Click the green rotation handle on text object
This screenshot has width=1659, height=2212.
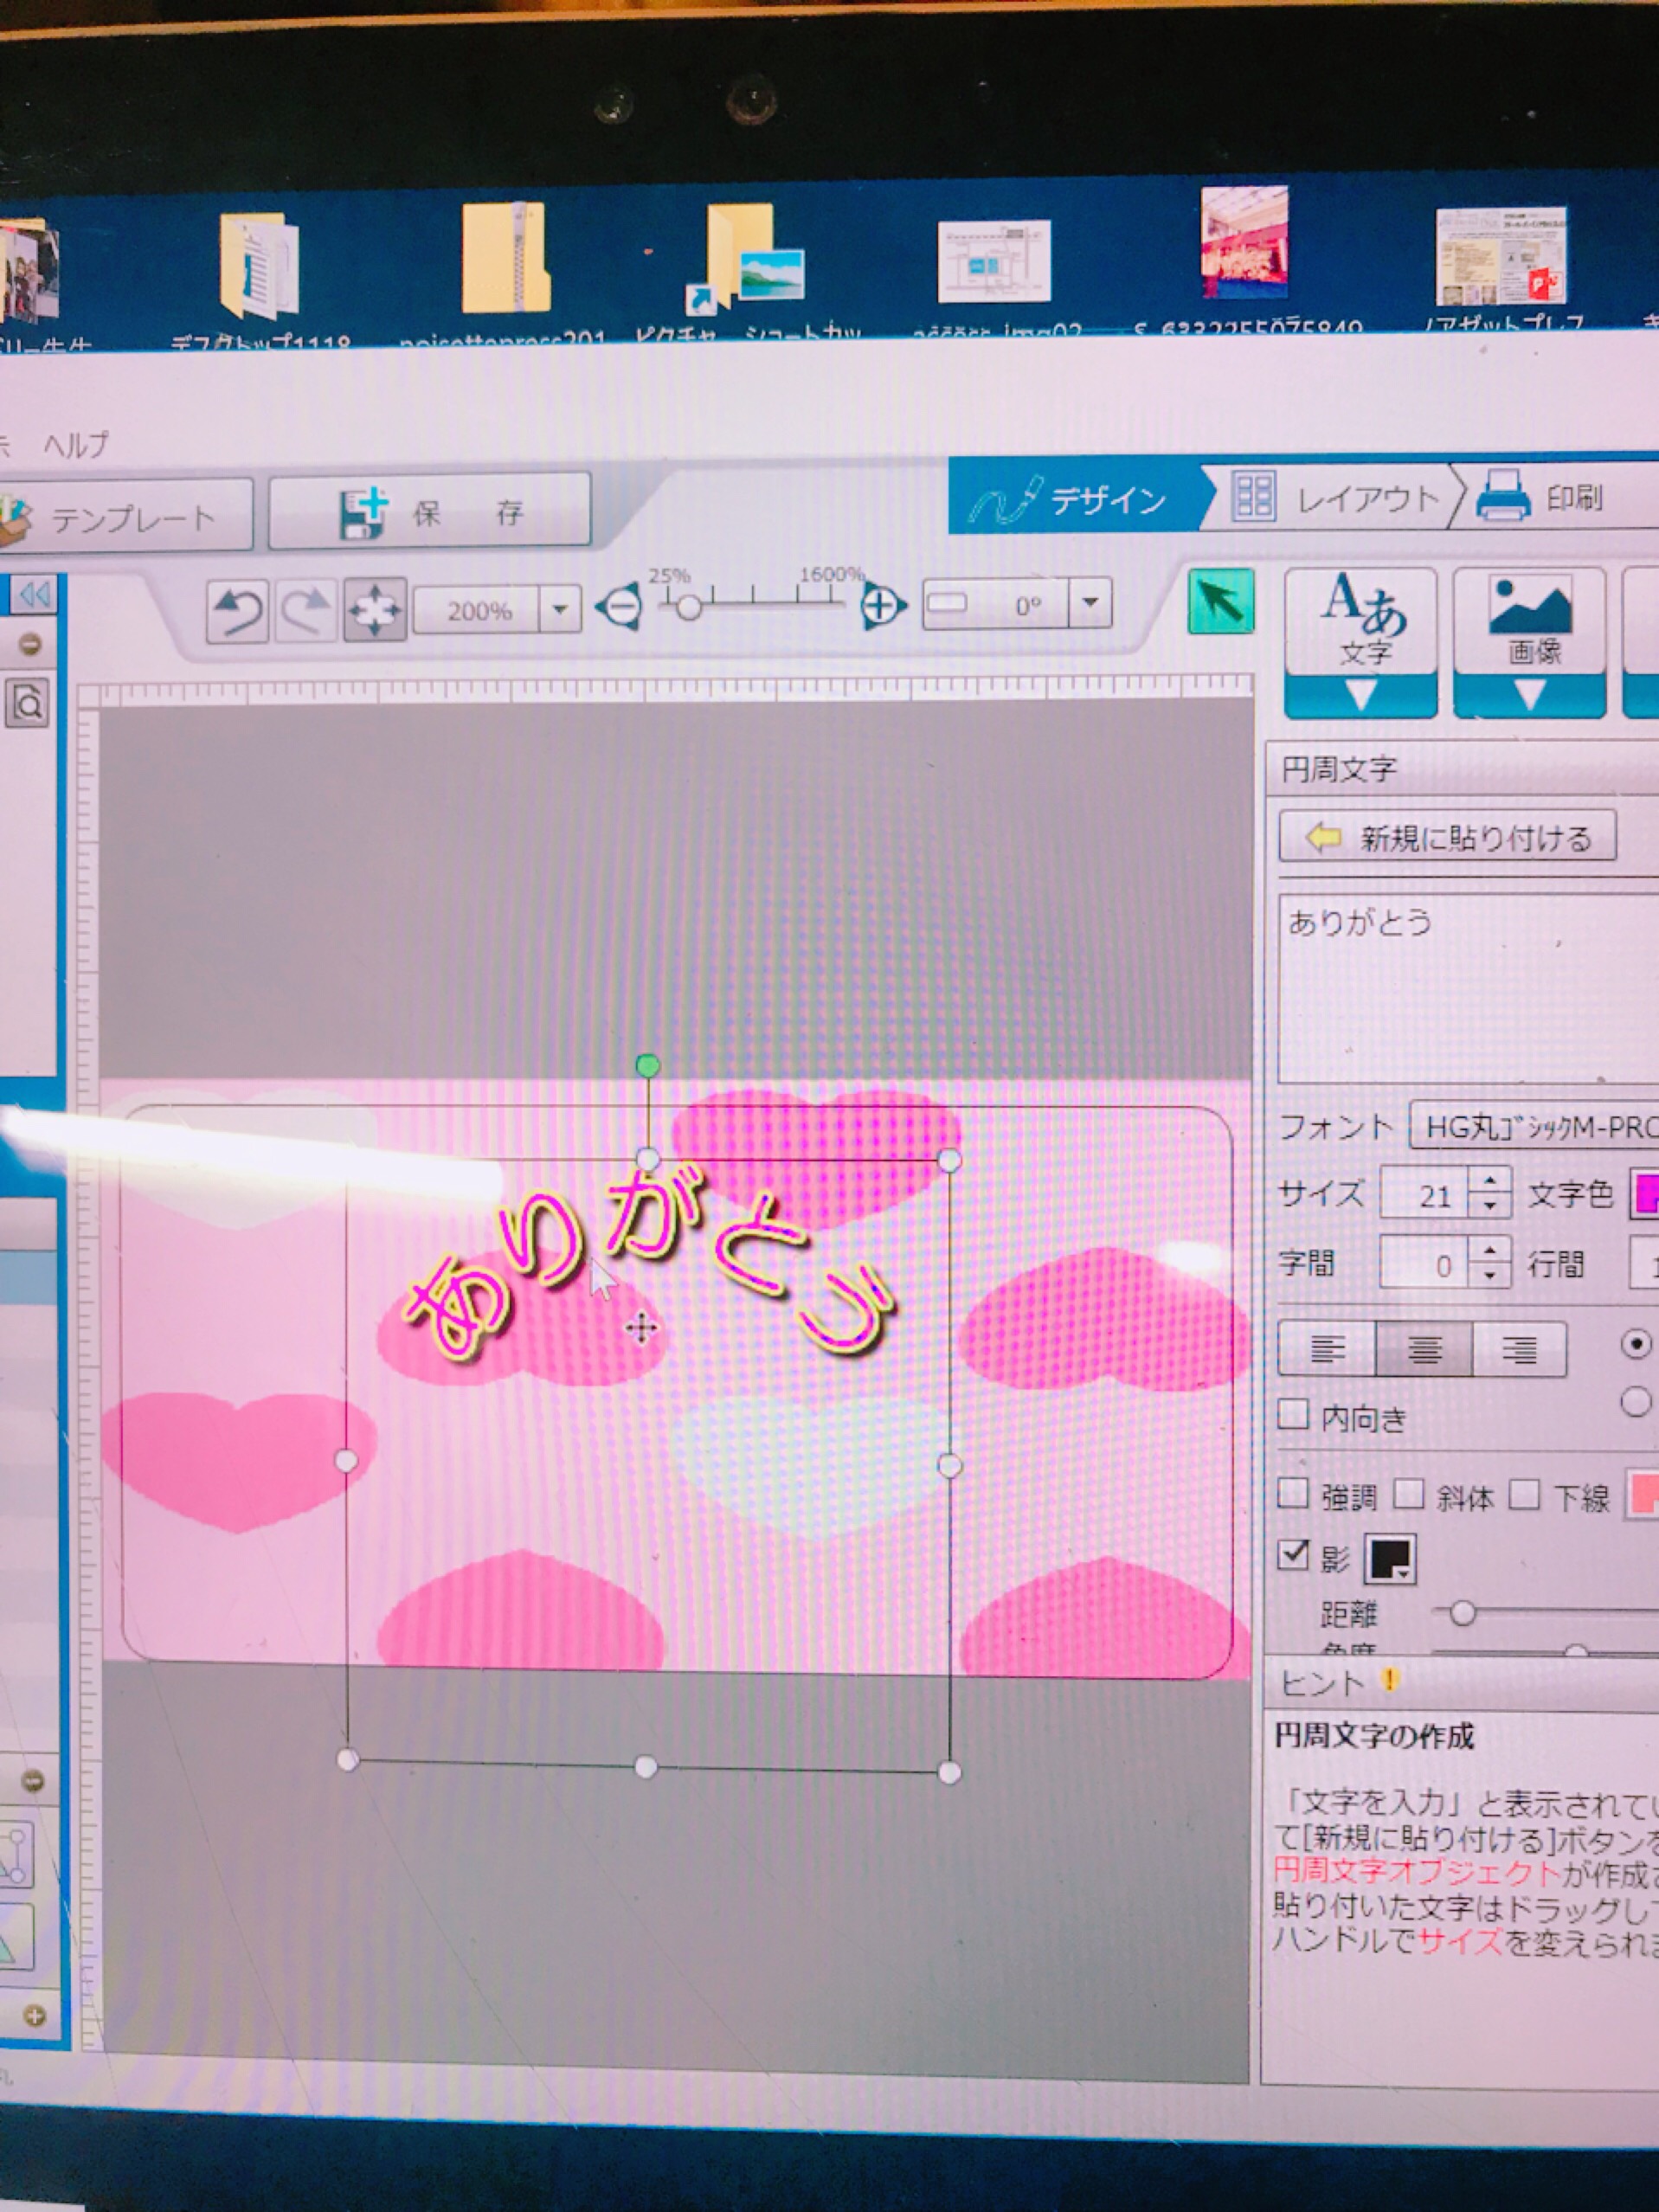pyautogui.click(x=648, y=1066)
